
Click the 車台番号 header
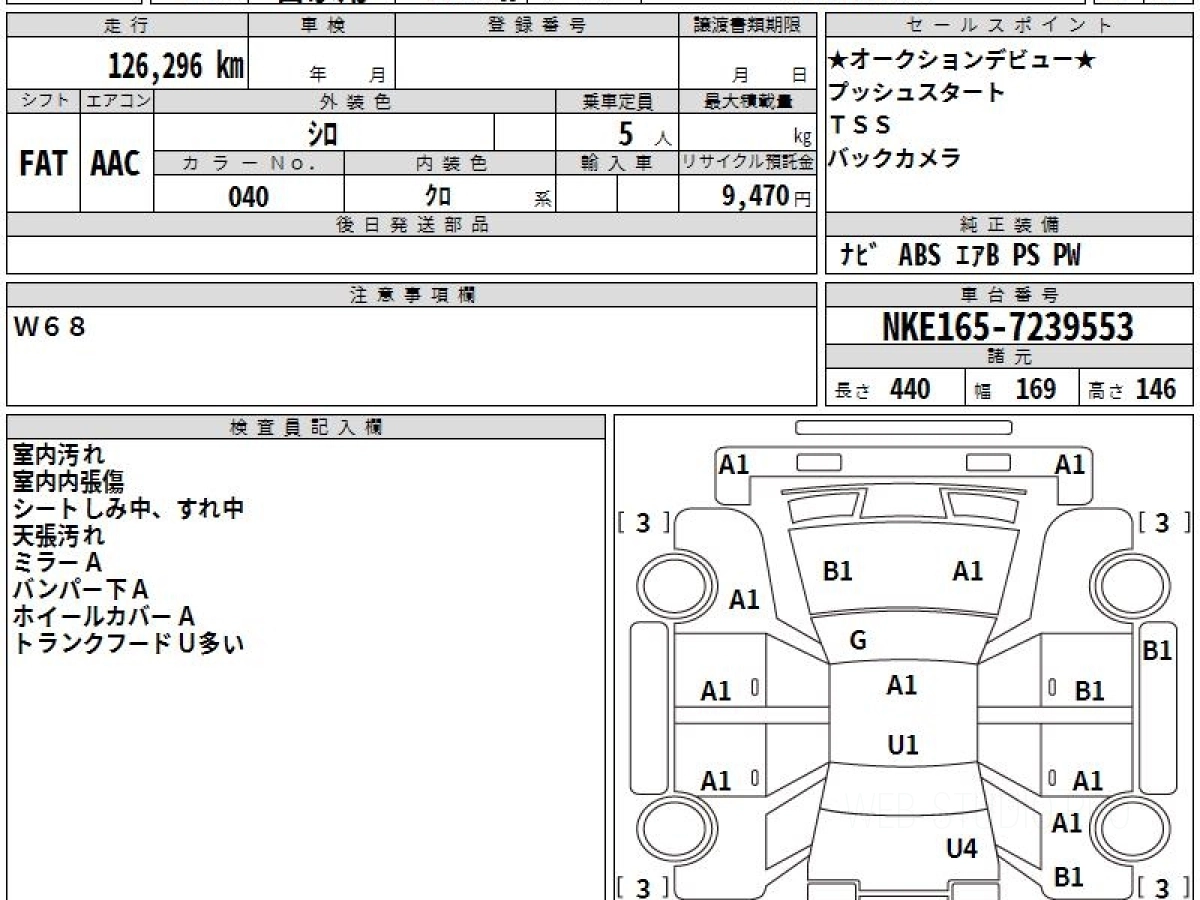tap(1010, 295)
